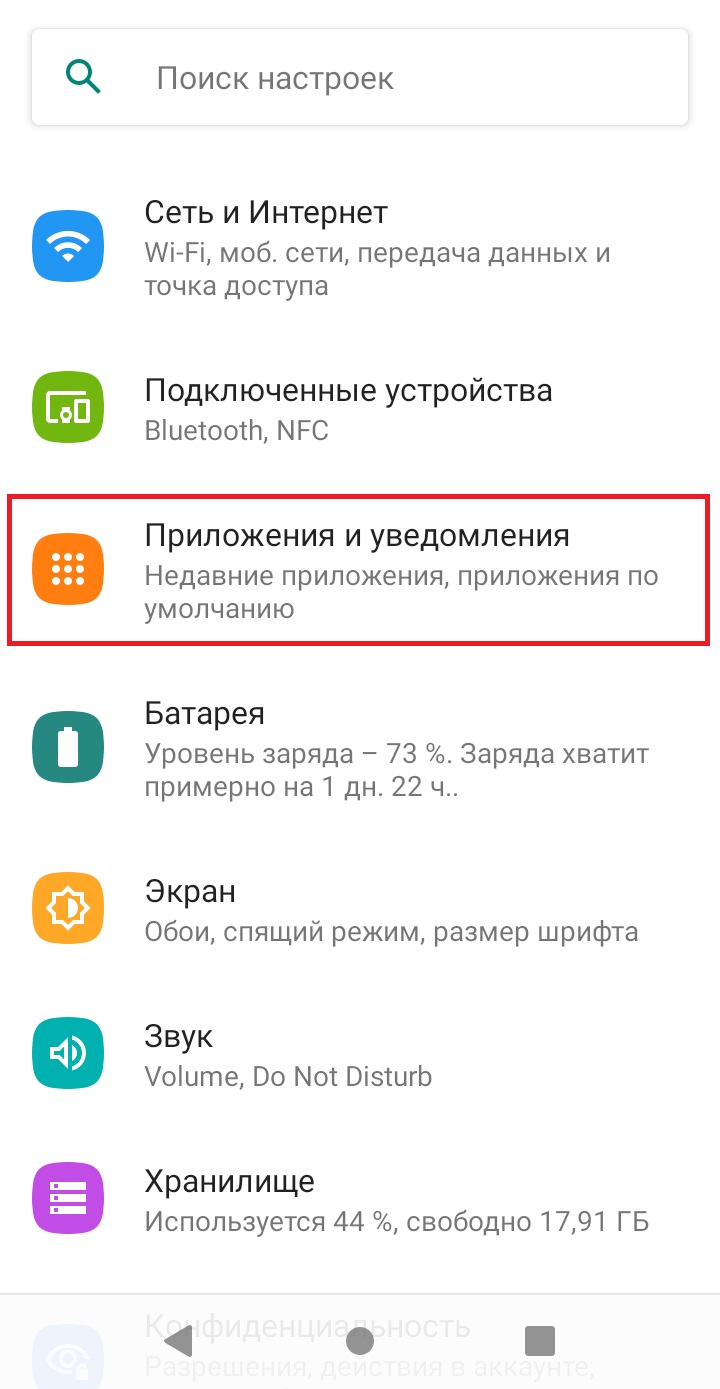Tap the sound speaker icon

(x=68, y=1053)
